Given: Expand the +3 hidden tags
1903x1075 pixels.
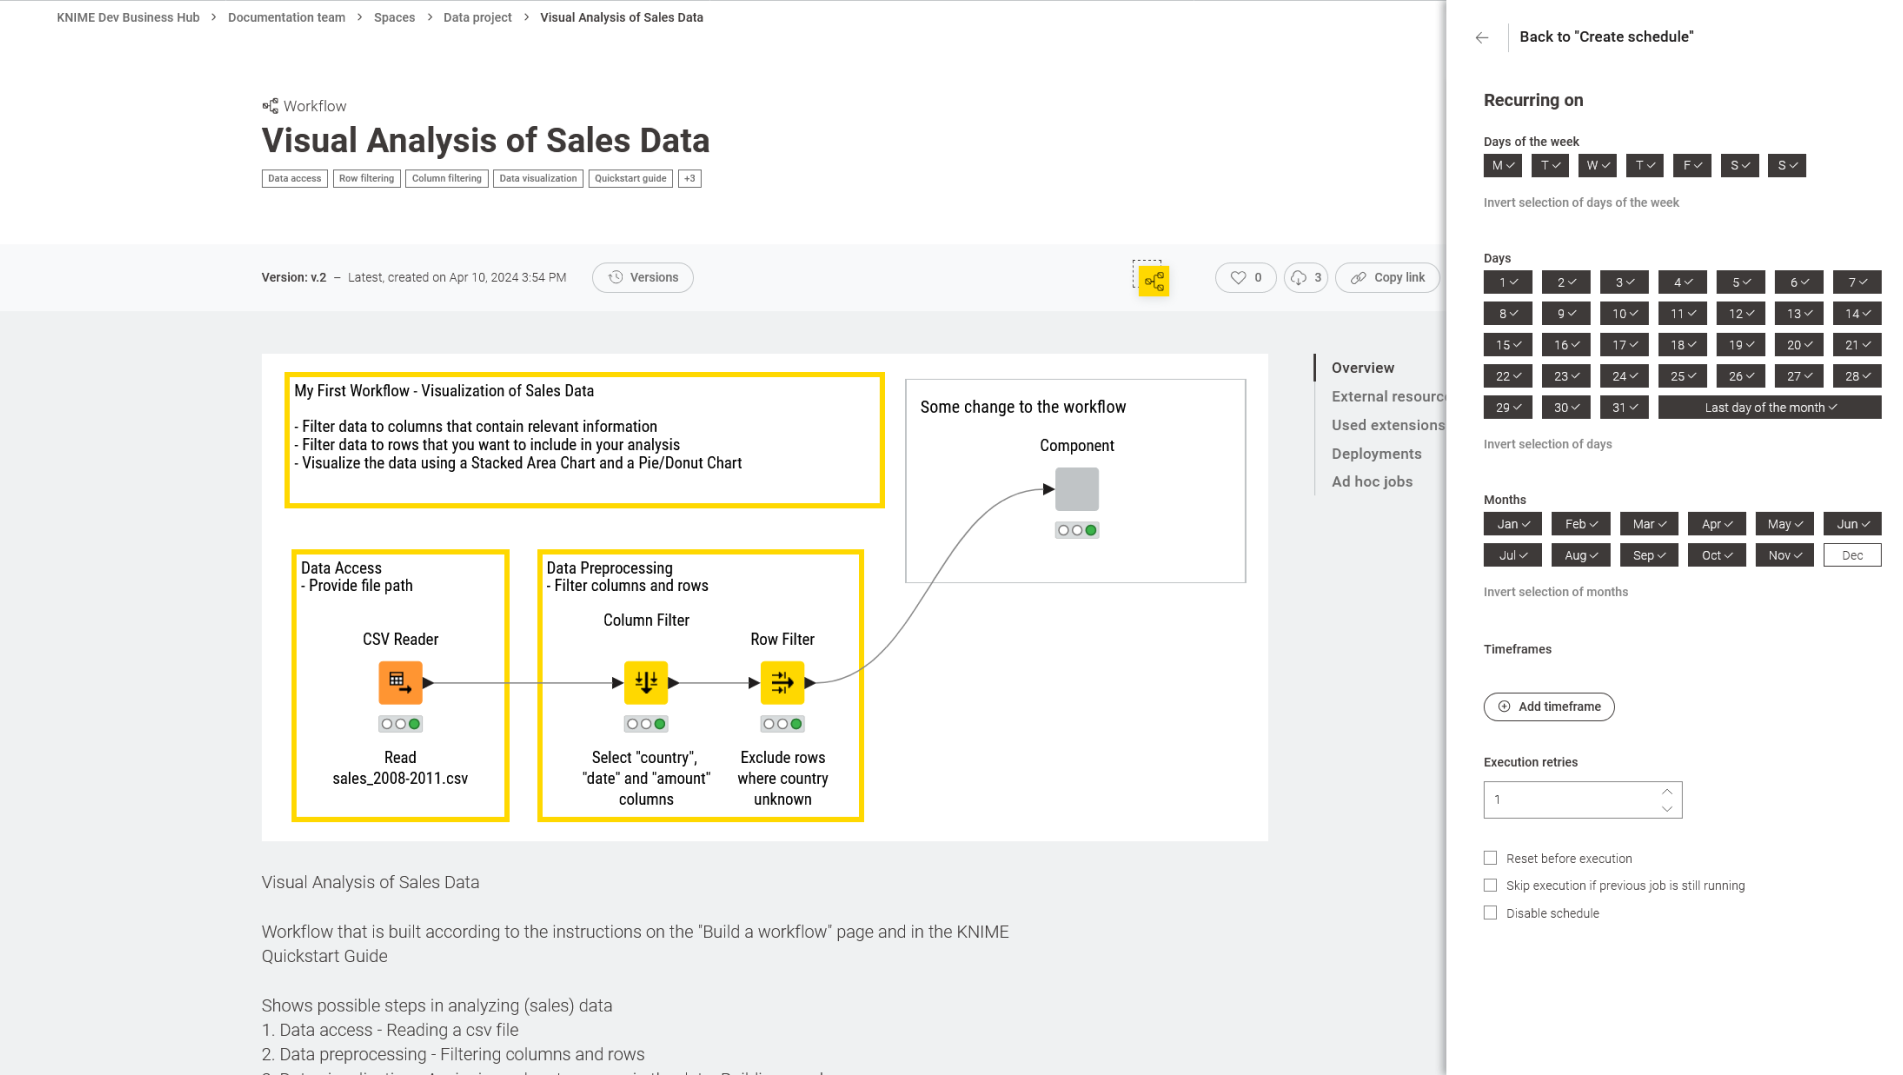Looking at the screenshot, I should pyautogui.click(x=689, y=179).
